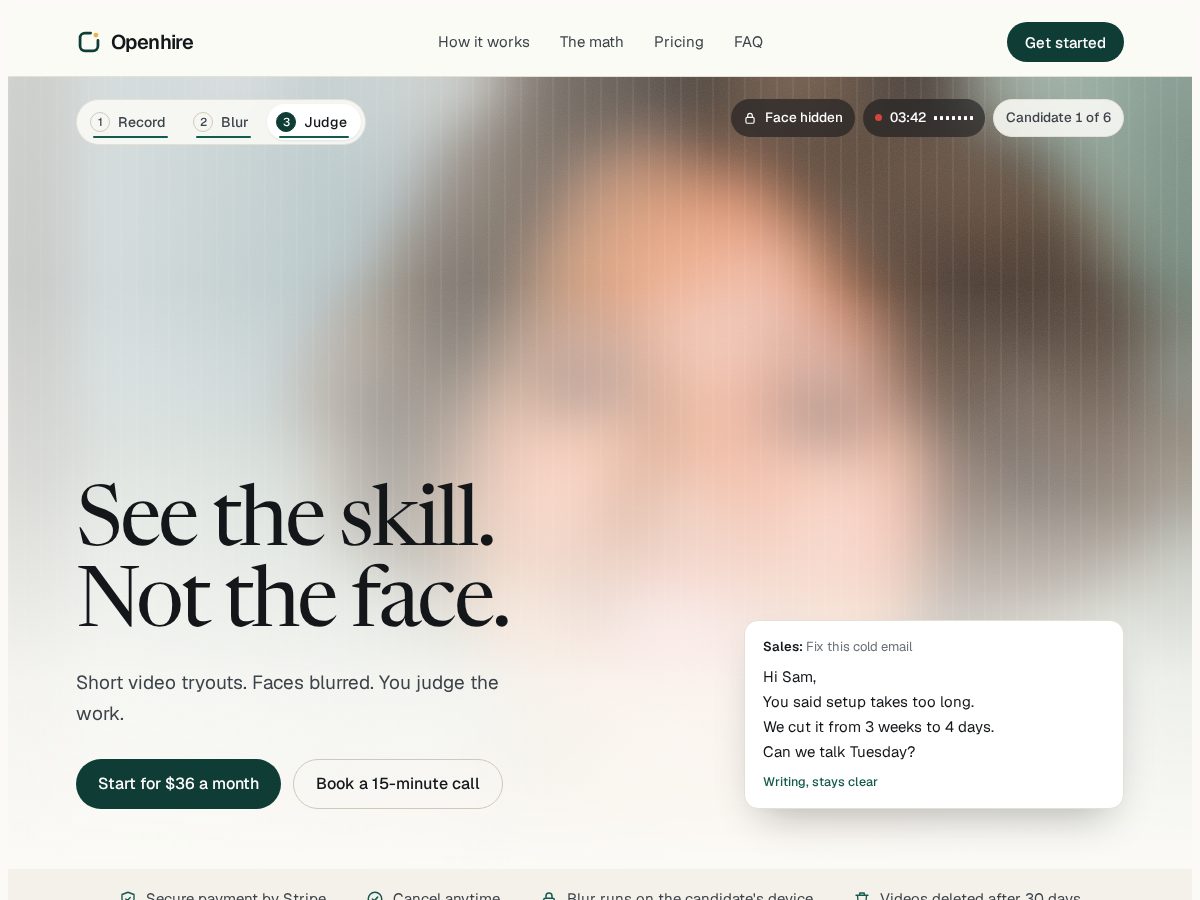Click the 'Not the face.' headline line
The height and width of the screenshot is (900, 1200).
(x=293, y=597)
